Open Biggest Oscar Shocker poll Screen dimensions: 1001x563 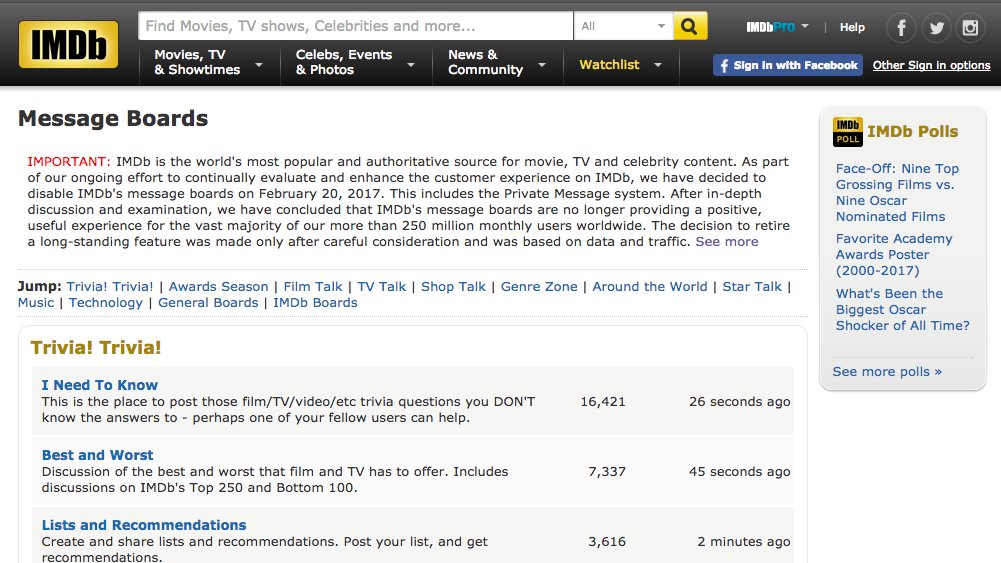903,310
